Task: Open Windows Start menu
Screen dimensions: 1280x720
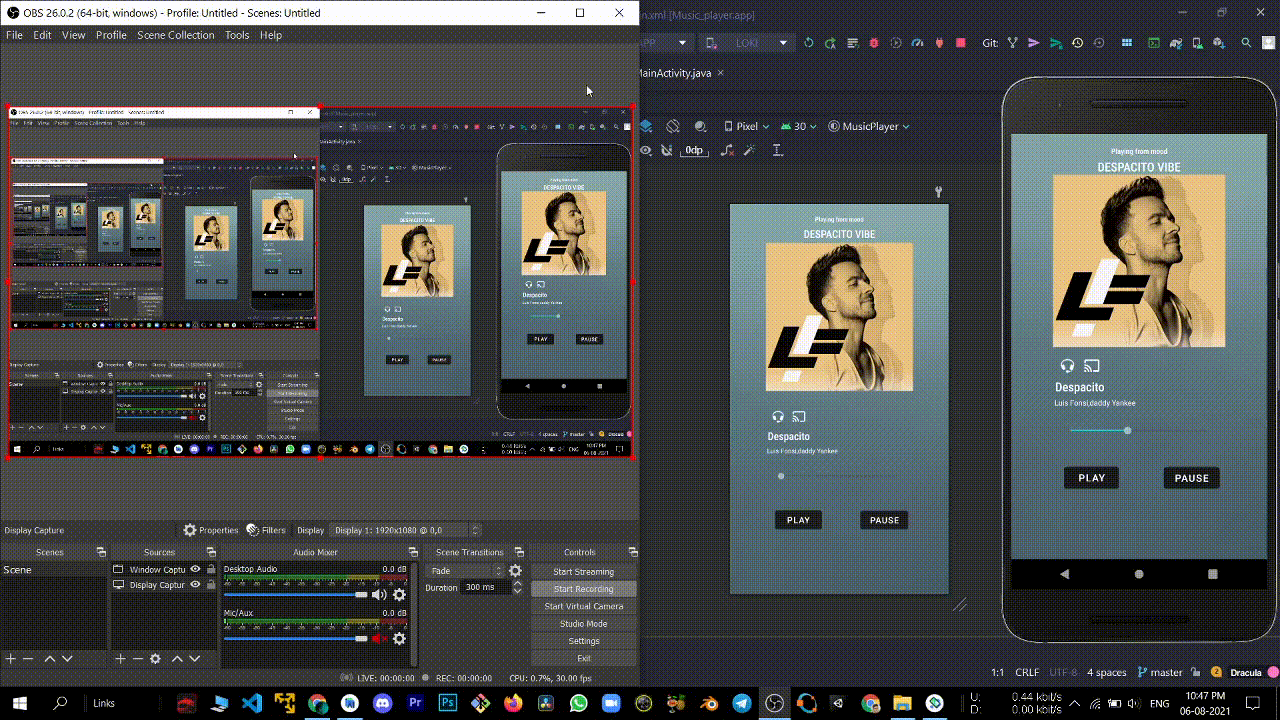Action: [x=19, y=703]
